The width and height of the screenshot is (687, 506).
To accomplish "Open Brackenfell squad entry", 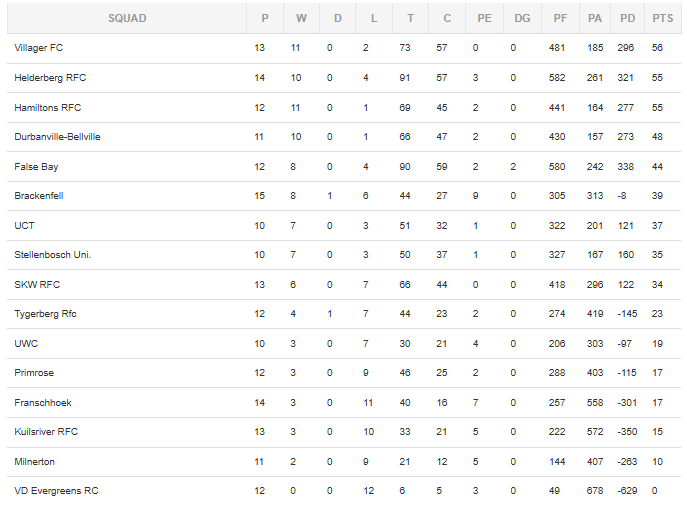I will pos(39,196).
